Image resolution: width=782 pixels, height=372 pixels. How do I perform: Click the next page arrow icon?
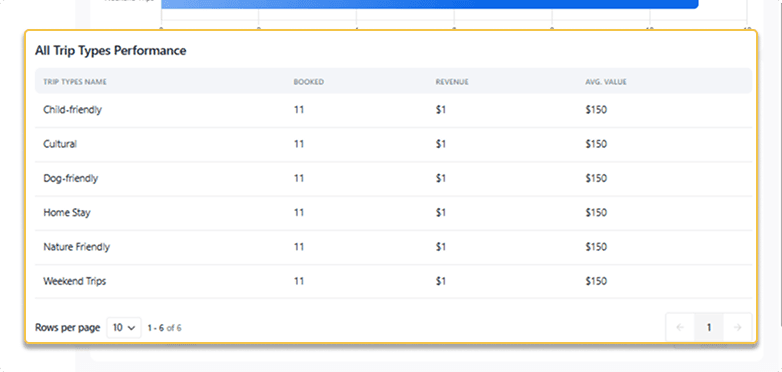pos(738,328)
